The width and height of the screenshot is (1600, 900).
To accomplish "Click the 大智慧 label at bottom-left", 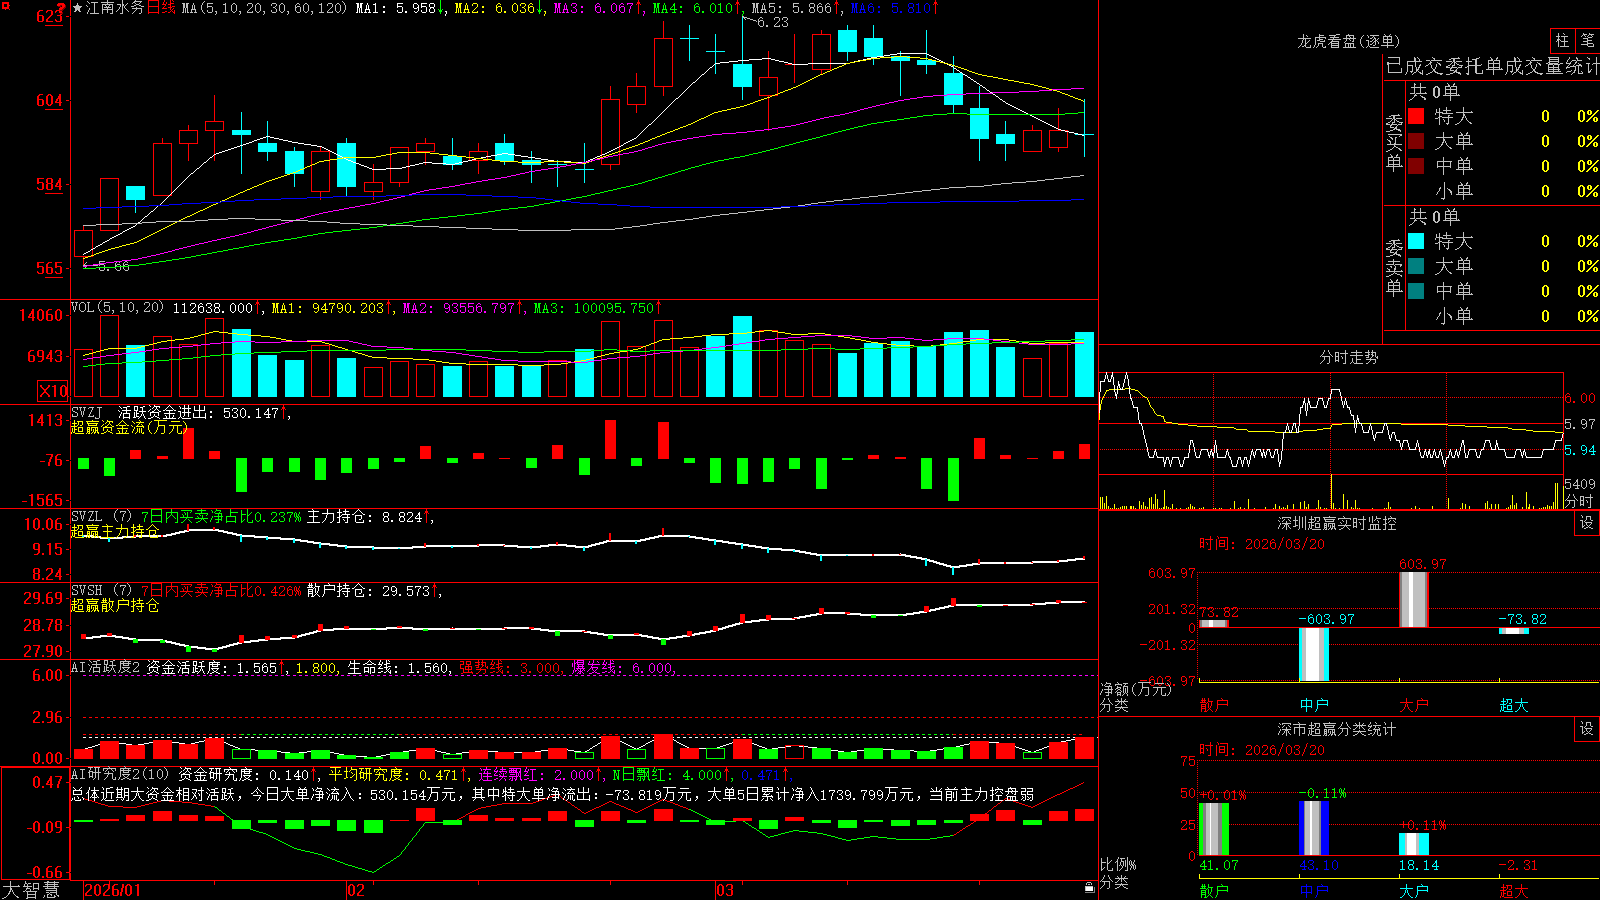I will click(31, 890).
